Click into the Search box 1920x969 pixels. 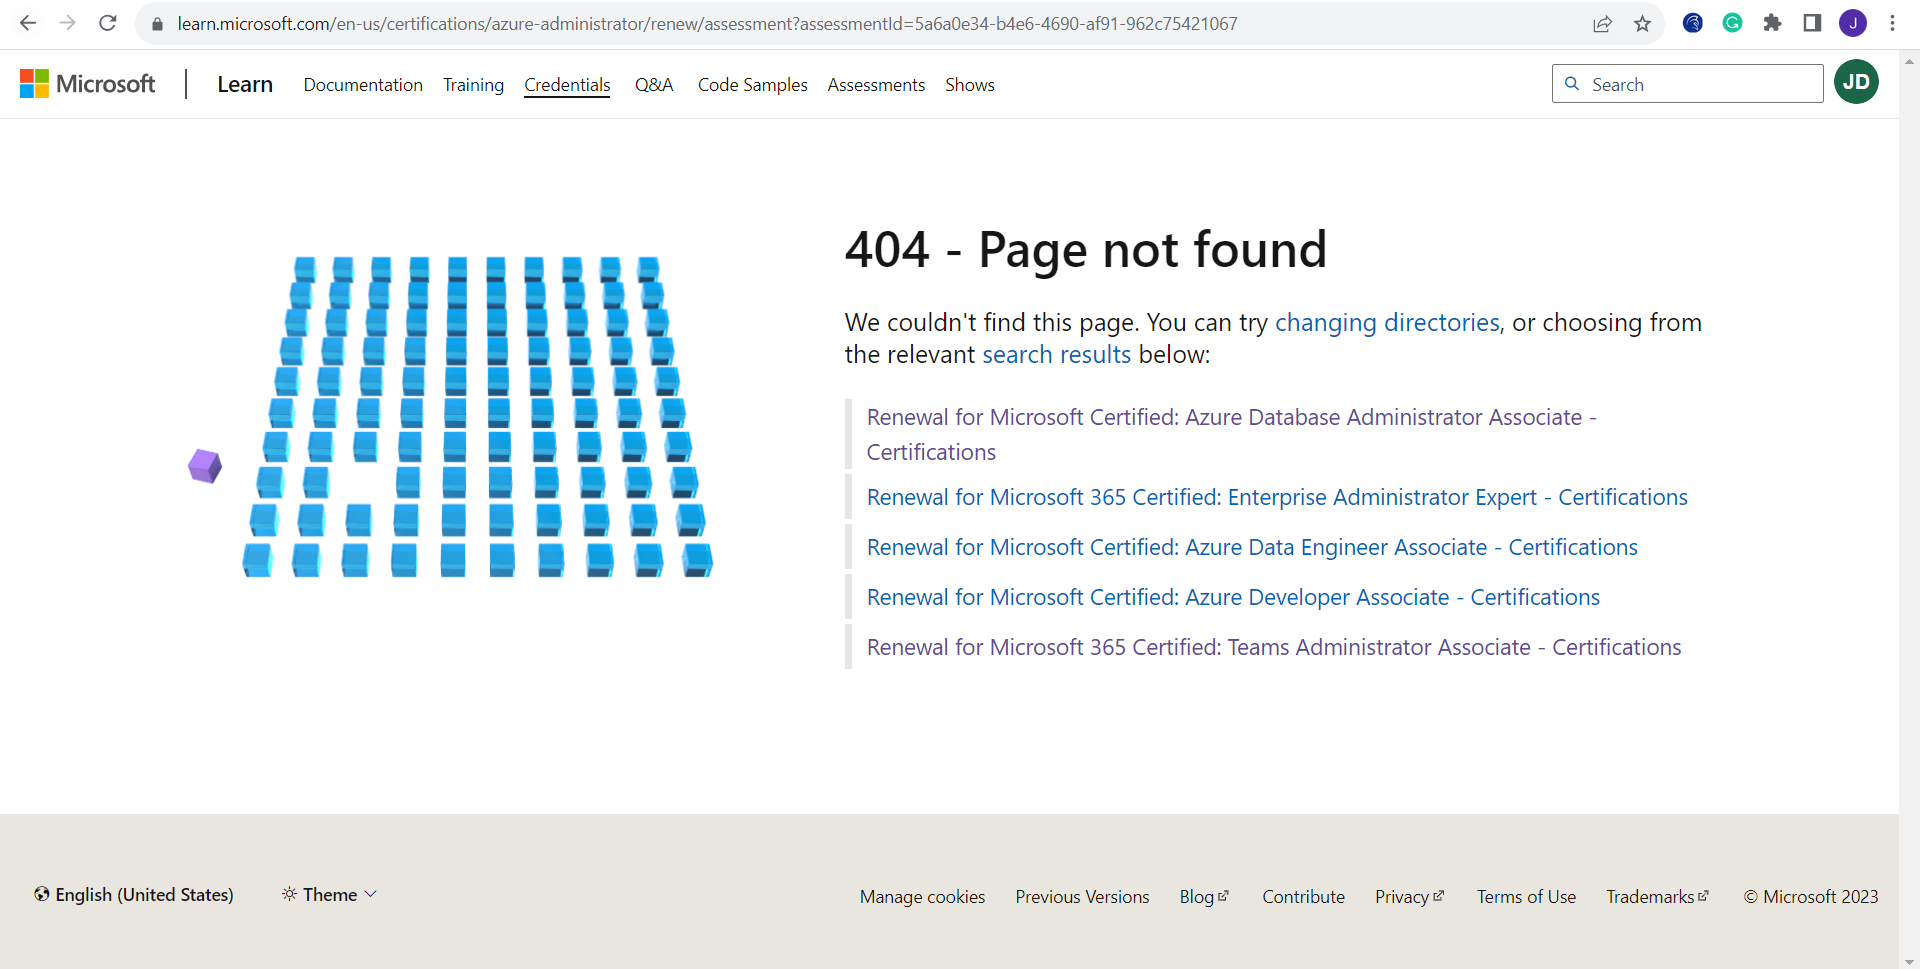click(x=1688, y=84)
